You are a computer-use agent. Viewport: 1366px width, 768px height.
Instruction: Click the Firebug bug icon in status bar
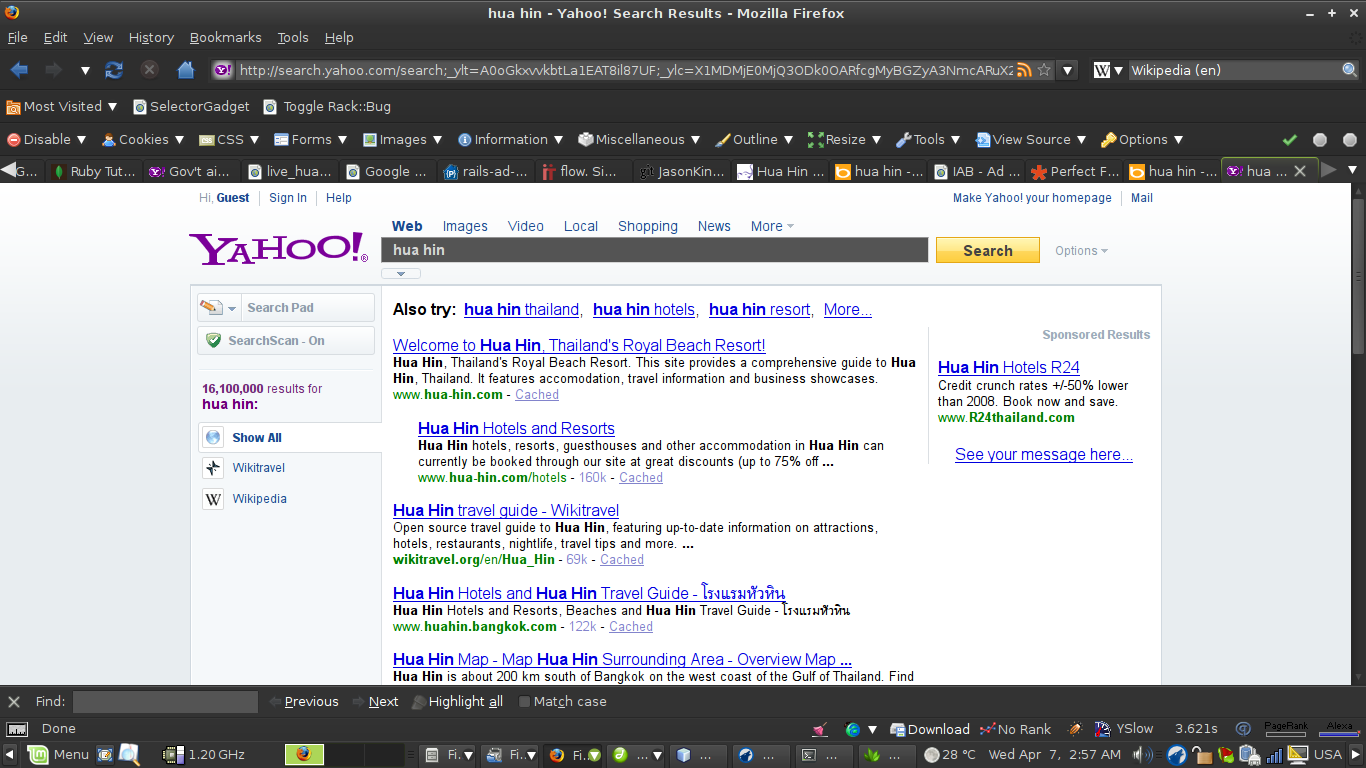pyautogui.click(x=1075, y=729)
